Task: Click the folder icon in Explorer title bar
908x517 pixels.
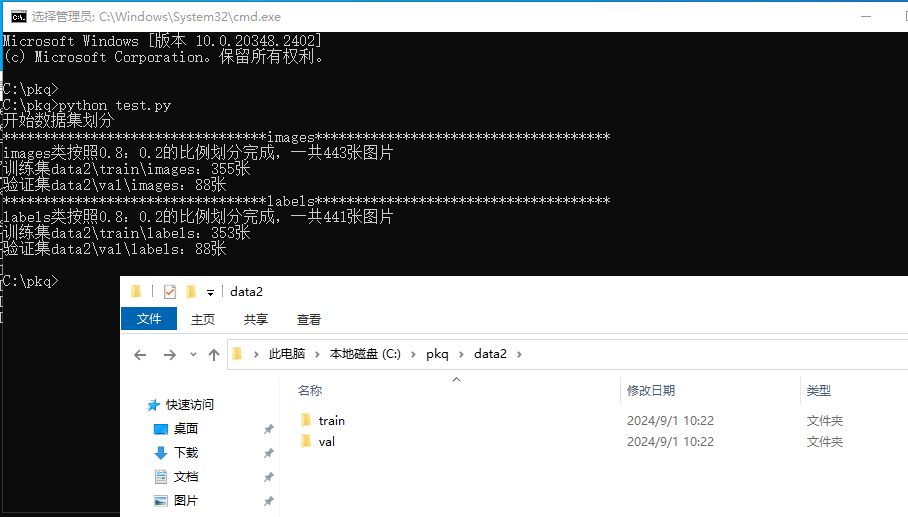Action: [136, 291]
